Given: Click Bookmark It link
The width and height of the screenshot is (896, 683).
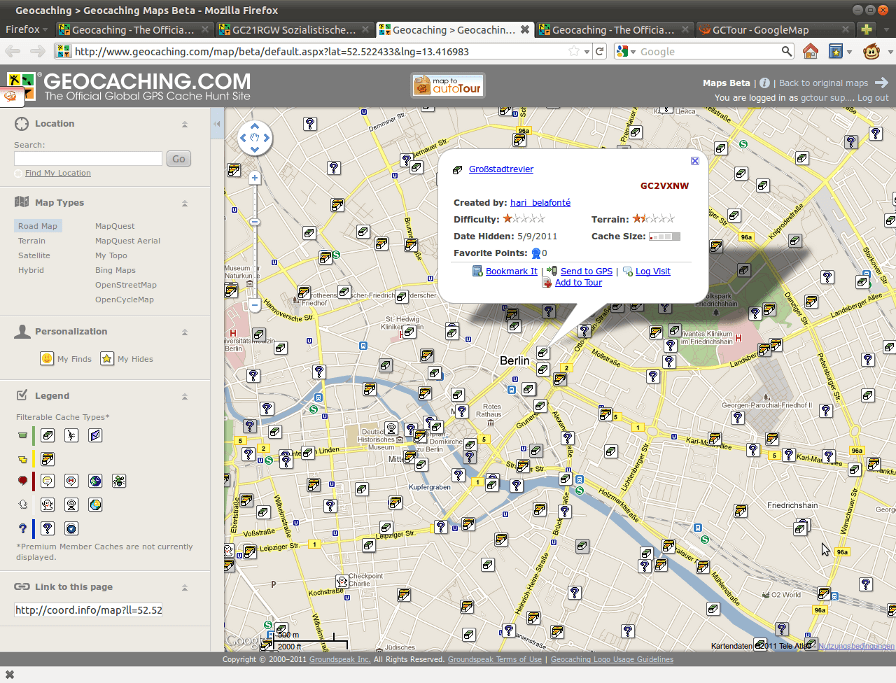Looking at the screenshot, I should click(x=511, y=271).
